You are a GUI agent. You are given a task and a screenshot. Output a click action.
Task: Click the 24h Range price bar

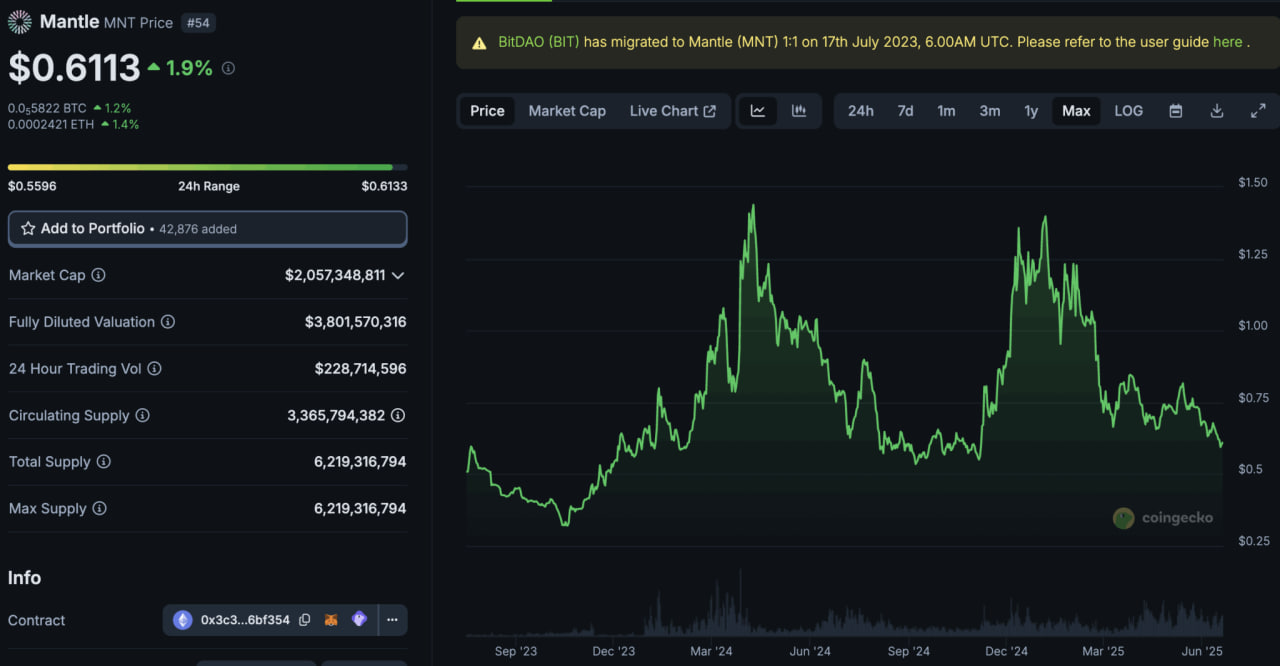(x=207, y=167)
